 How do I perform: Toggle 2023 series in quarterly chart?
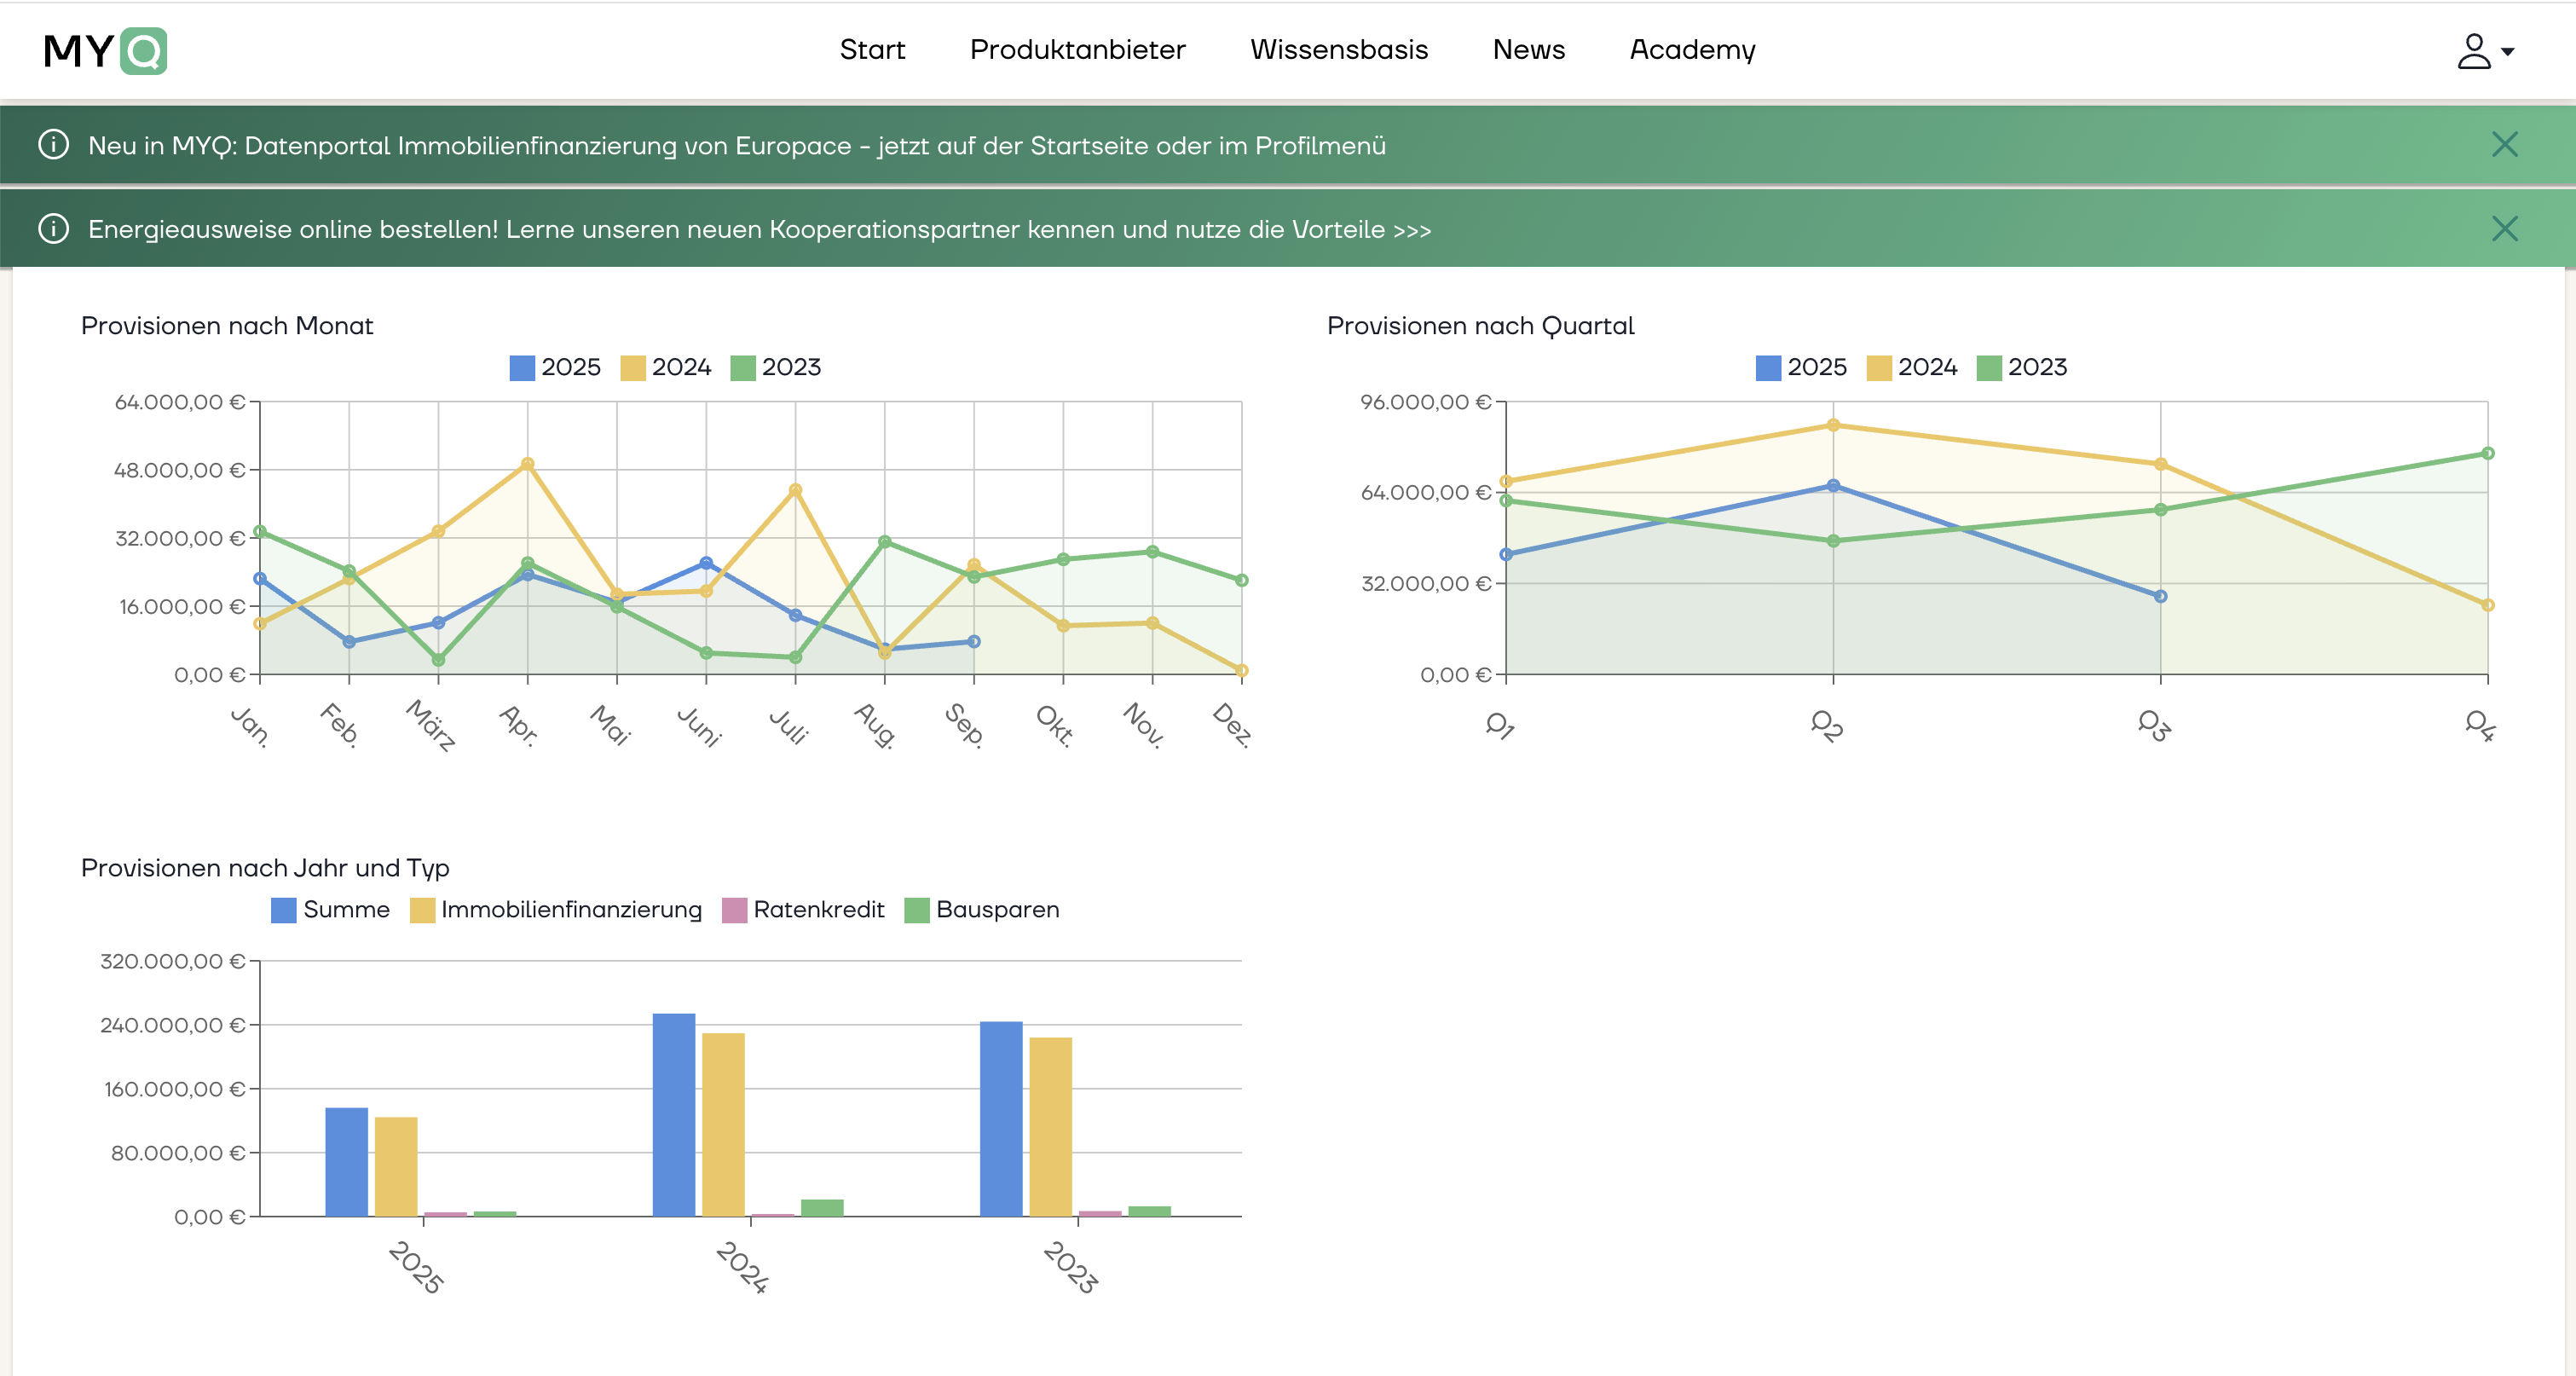click(x=2022, y=367)
